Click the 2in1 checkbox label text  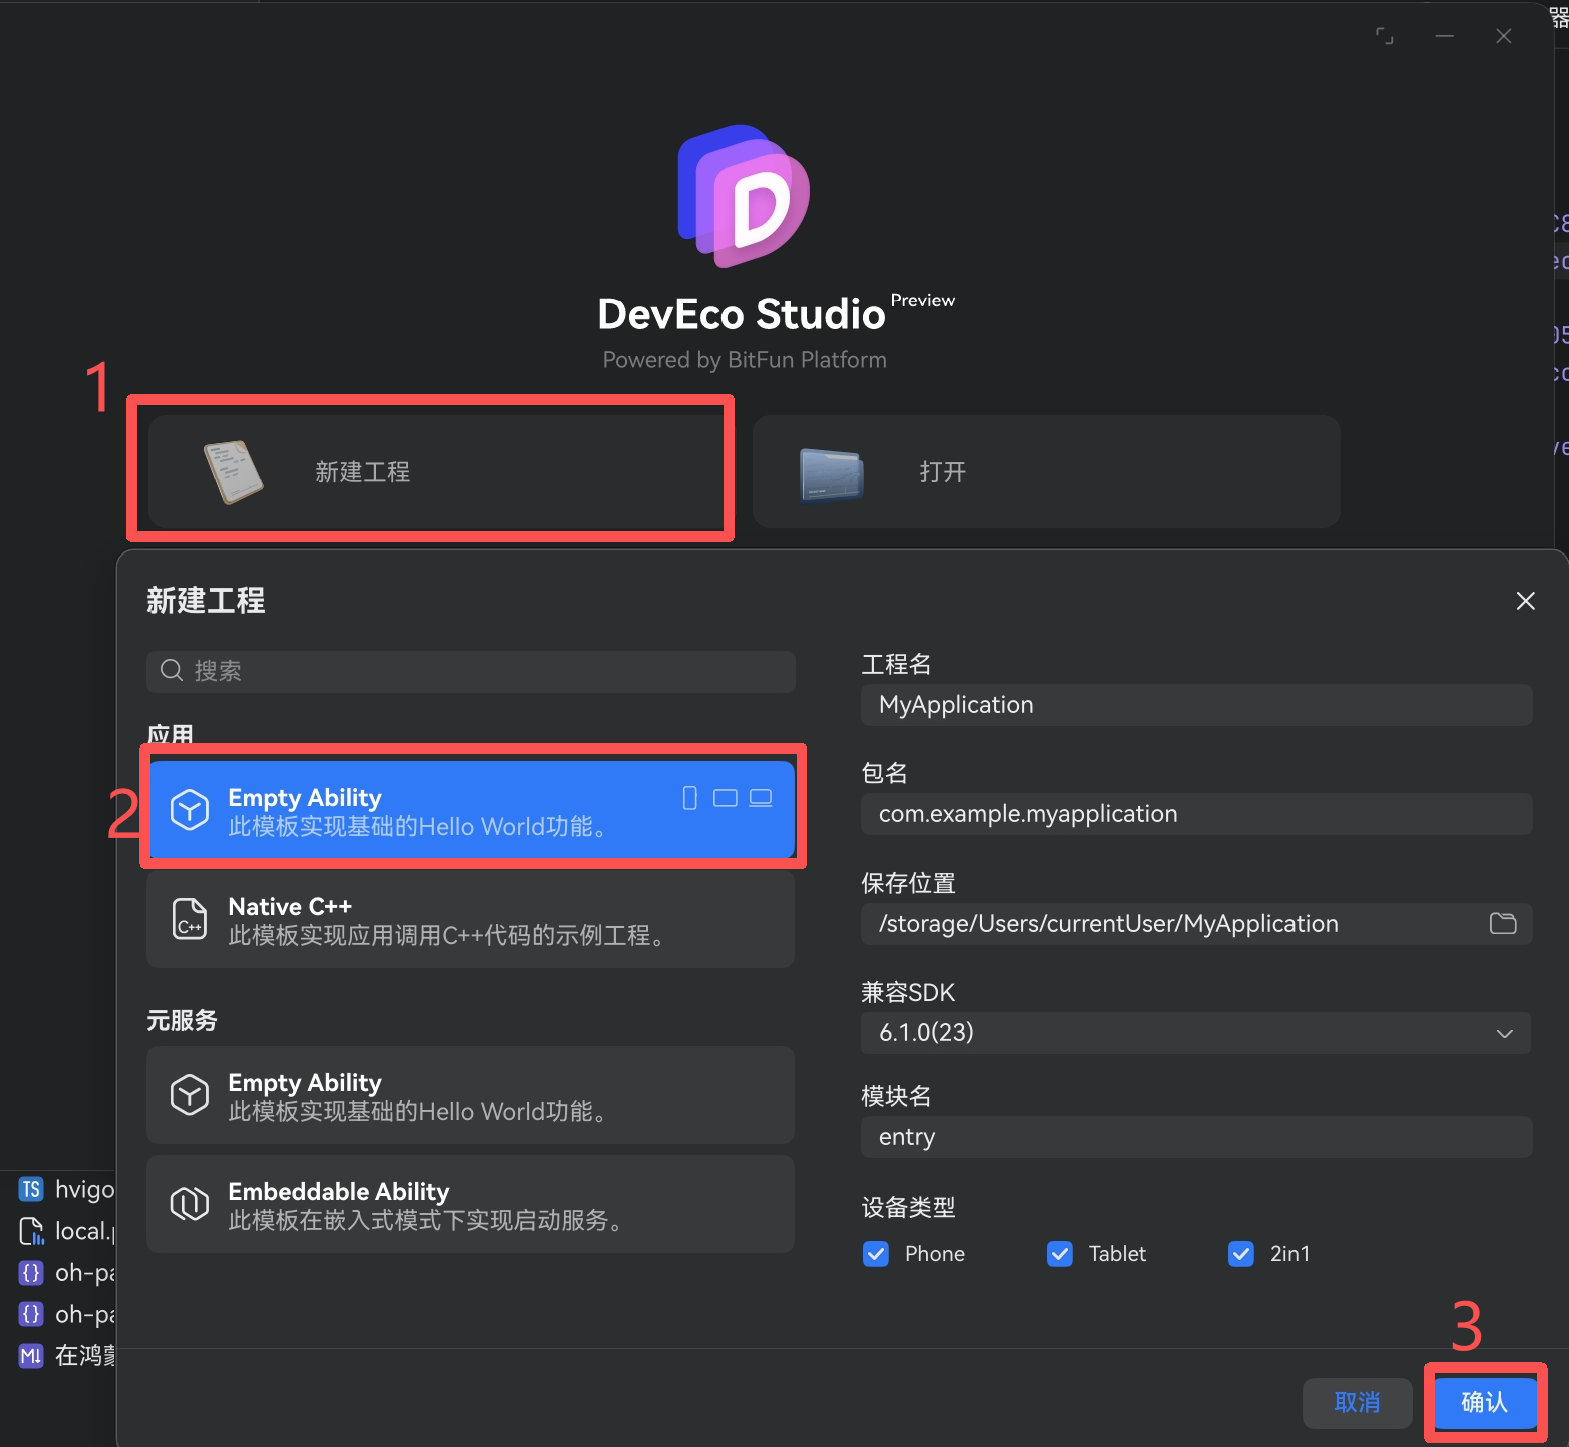pos(1290,1254)
